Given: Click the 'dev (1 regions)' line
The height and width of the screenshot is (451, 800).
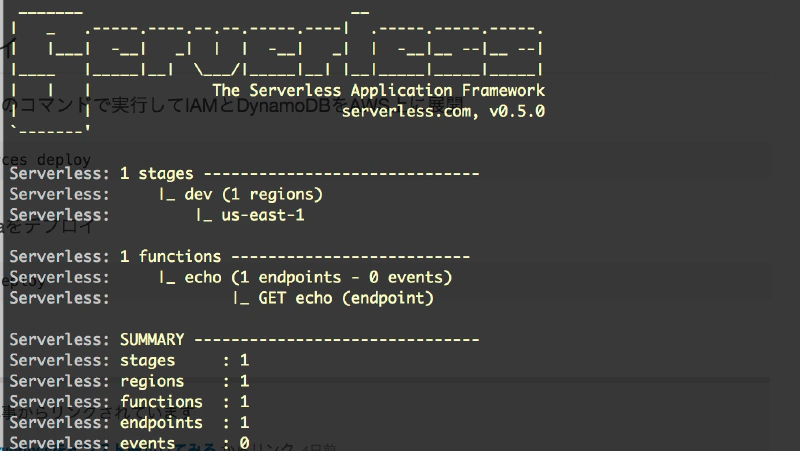Looking at the screenshot, I should (x=241, y=194).
